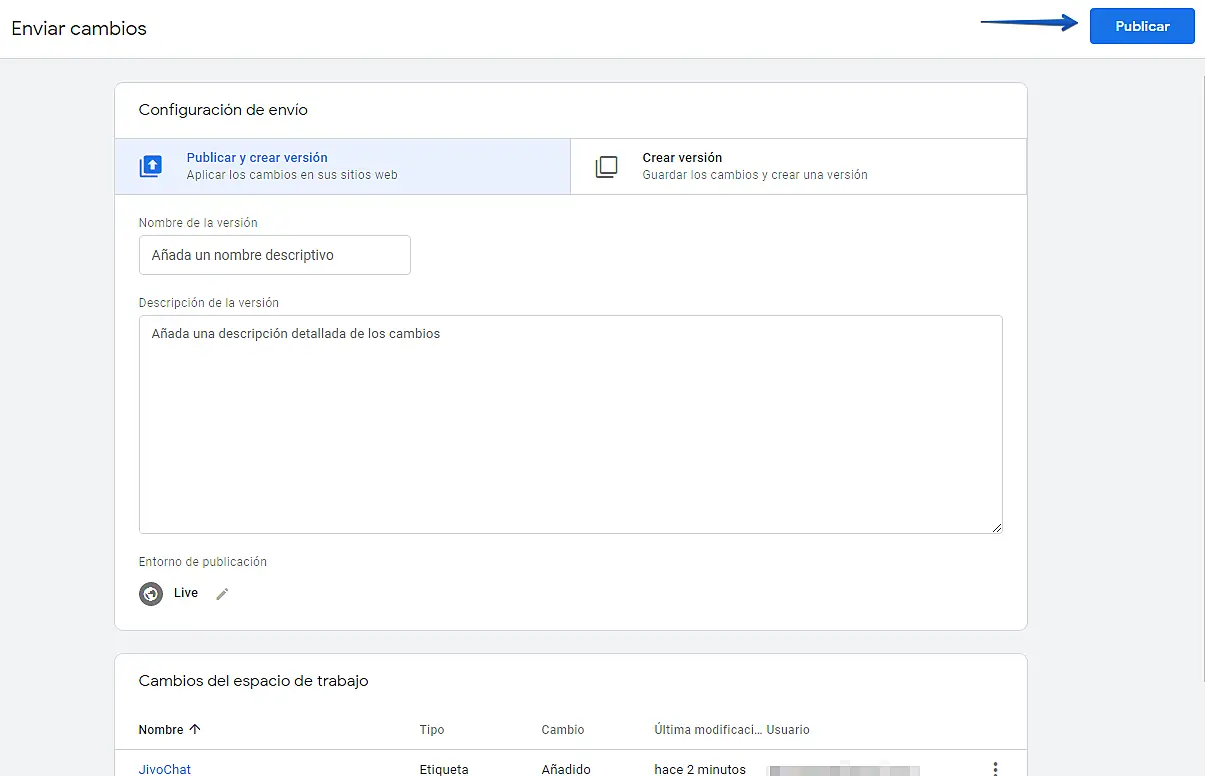Screen dimensions: 1205x776
Task: Click the stacked pages icon beside Crear versión
Action: (606, 166)
